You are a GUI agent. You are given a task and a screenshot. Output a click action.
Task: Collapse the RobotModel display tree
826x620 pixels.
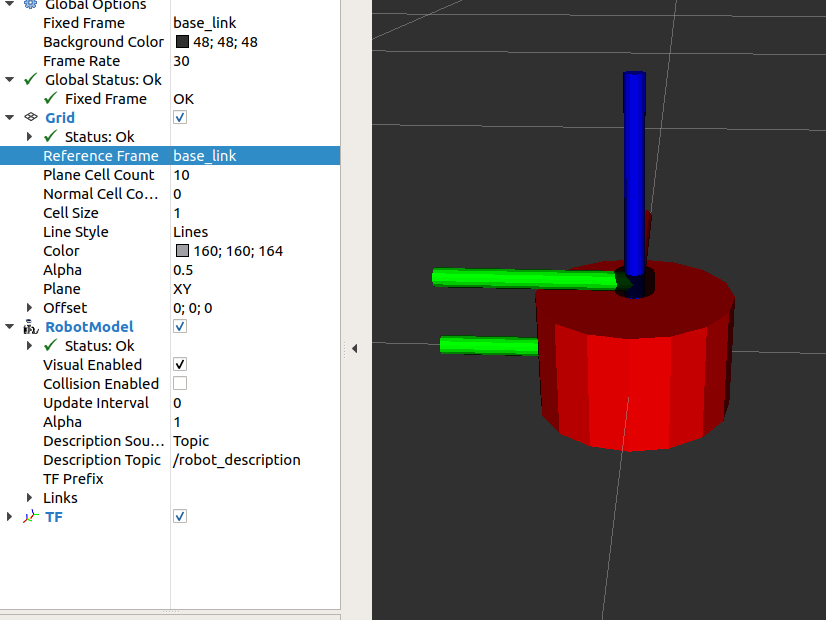coord(9,327)
